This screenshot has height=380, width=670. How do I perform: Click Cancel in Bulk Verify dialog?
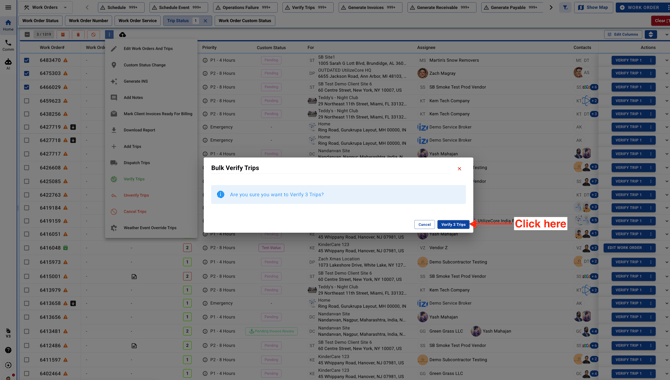(424, 224)
